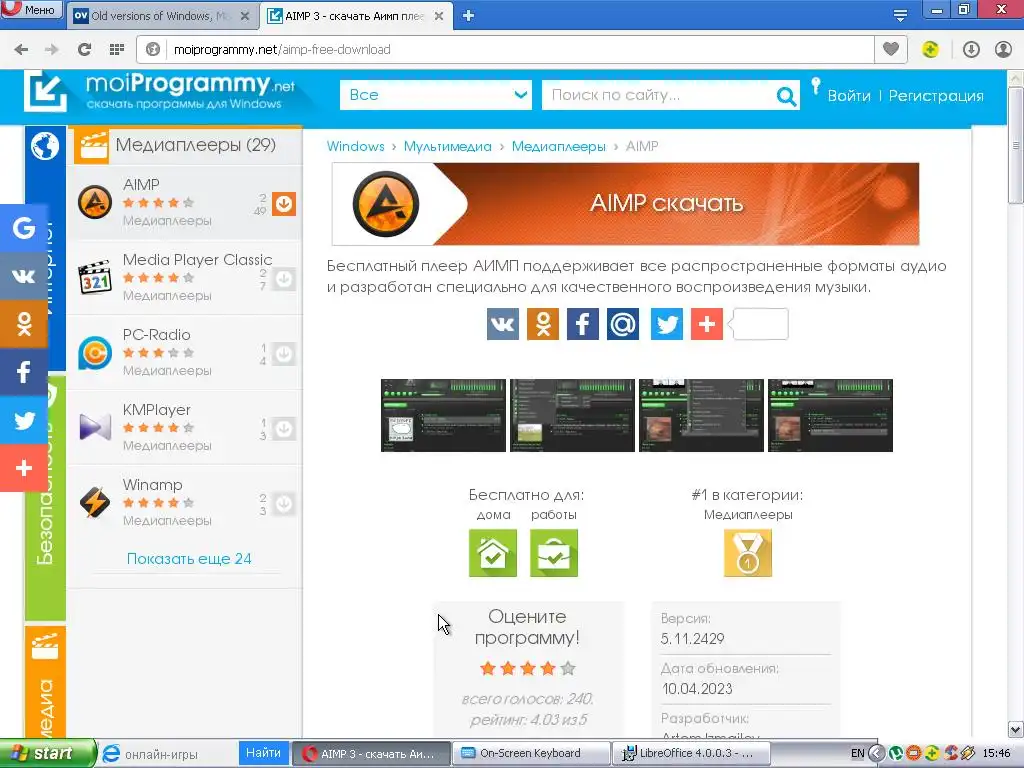Open the Регистрация link
The height and width of the screenshot is (768, 1024).
click(x=936, y=95)
